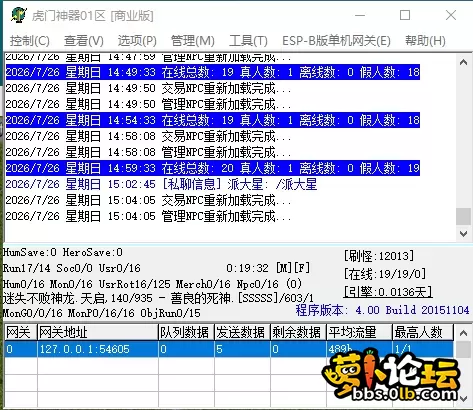Select the 14:59:33 在线总数: 20 log line
The image size is (473, 410).
click(213, 168)
